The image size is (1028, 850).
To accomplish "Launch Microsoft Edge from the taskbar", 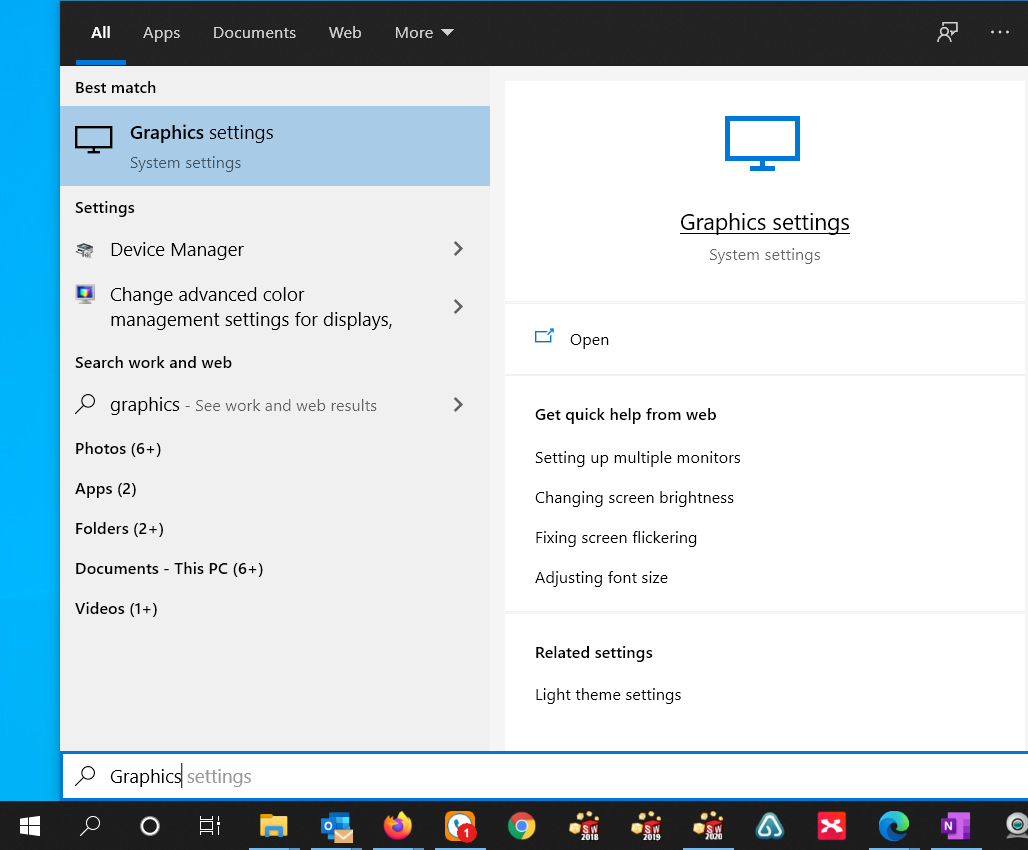I will [893, 827].
